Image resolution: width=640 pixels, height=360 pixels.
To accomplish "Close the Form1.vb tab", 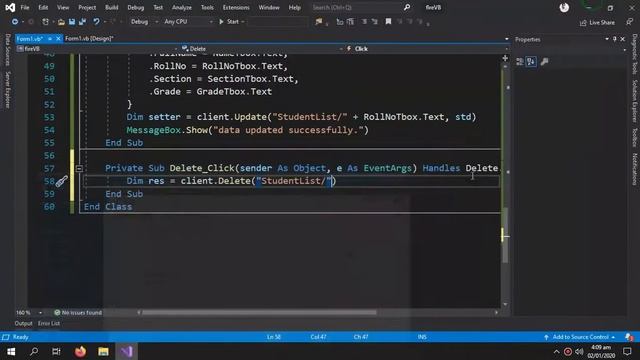I will pos(58,39).
